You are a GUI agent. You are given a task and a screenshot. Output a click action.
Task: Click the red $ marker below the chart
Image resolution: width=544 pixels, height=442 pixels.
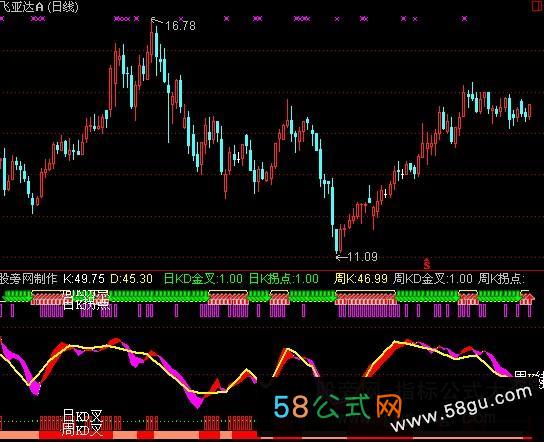point(427,264)
